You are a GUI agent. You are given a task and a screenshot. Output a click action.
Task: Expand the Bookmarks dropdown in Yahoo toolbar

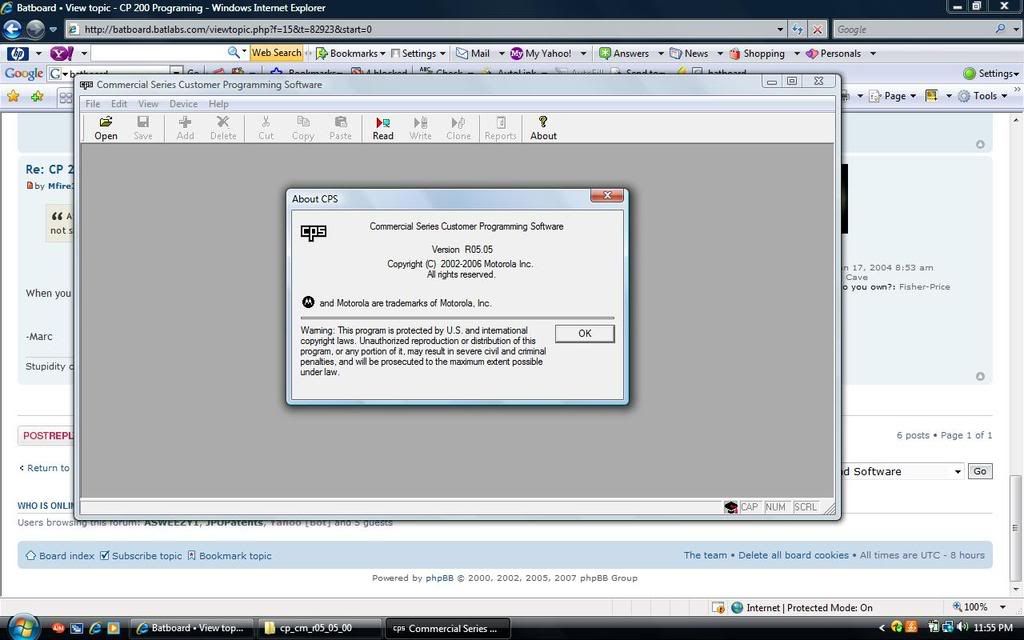pyautogui.click(x=385, y=54)
